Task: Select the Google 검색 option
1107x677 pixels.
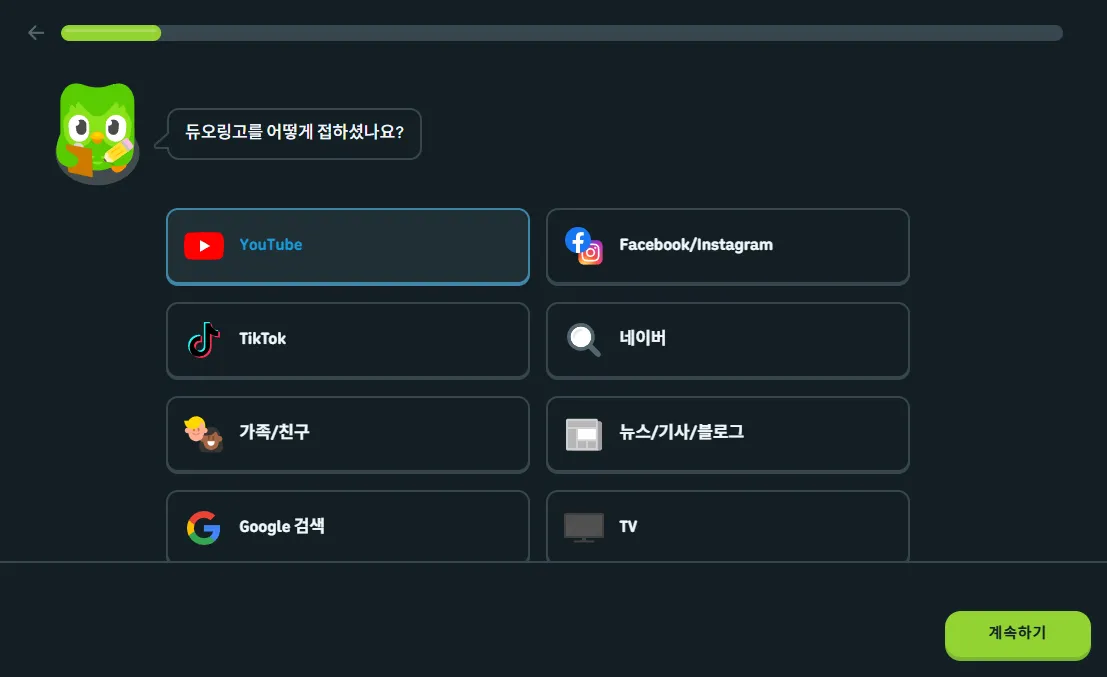Action: tap(348, 527)
